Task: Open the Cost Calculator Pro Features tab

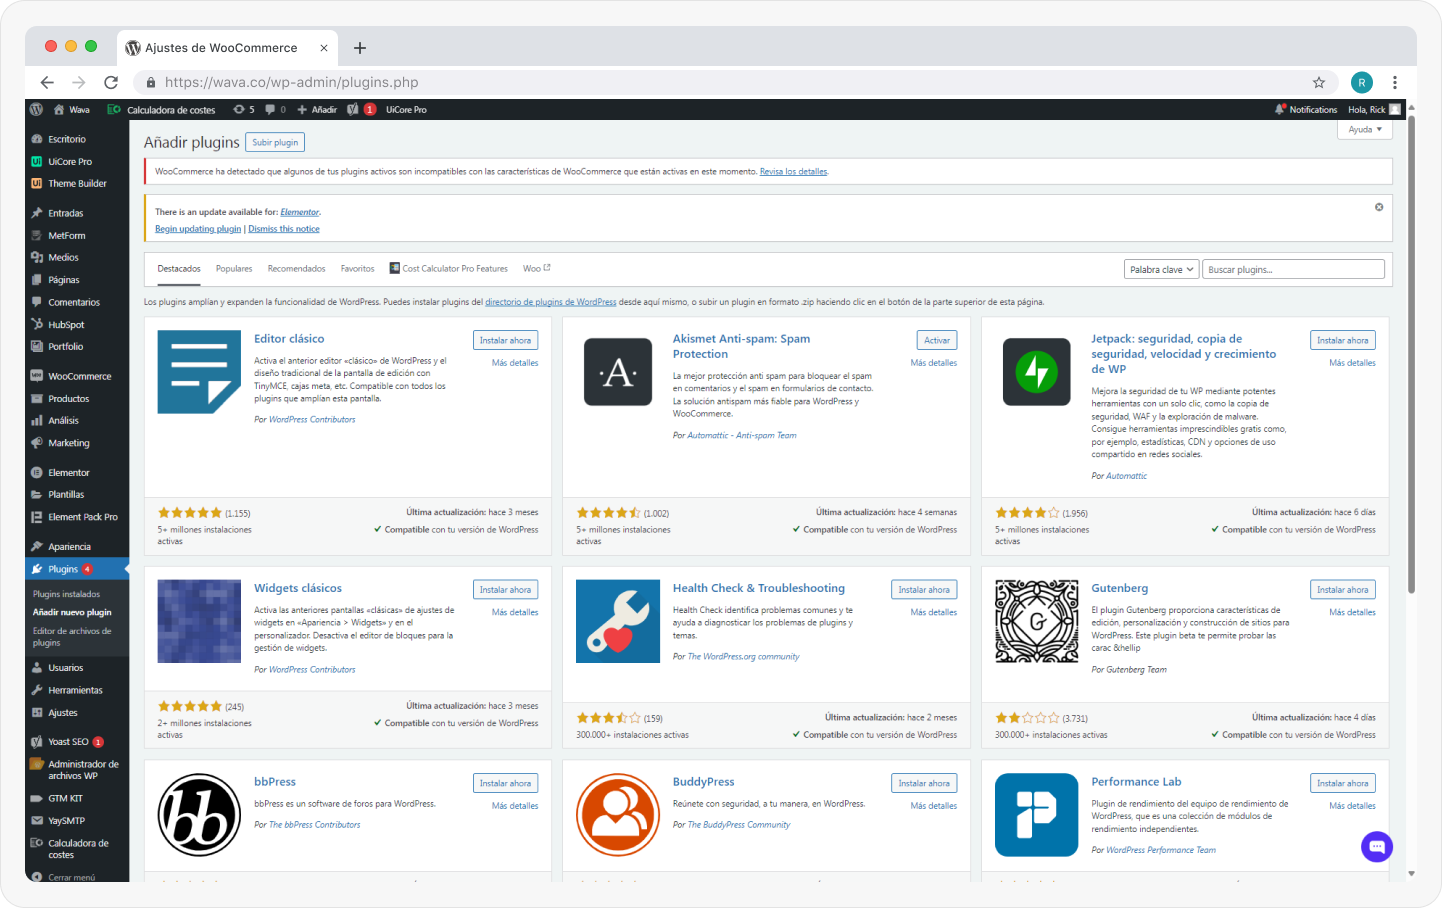Action: tap(449, 268)
